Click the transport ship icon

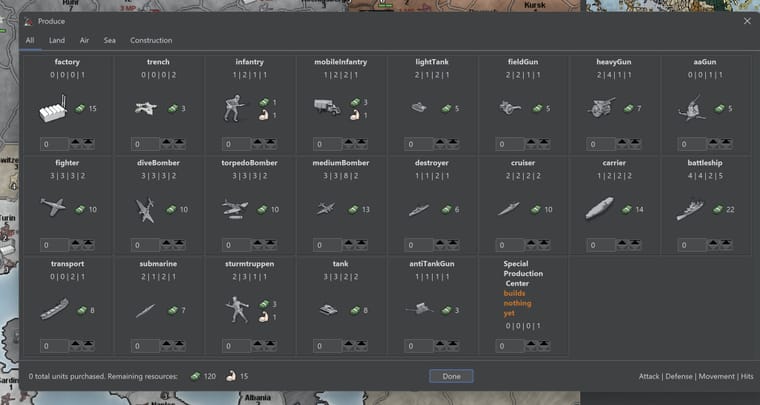click(x=54, y=309)
